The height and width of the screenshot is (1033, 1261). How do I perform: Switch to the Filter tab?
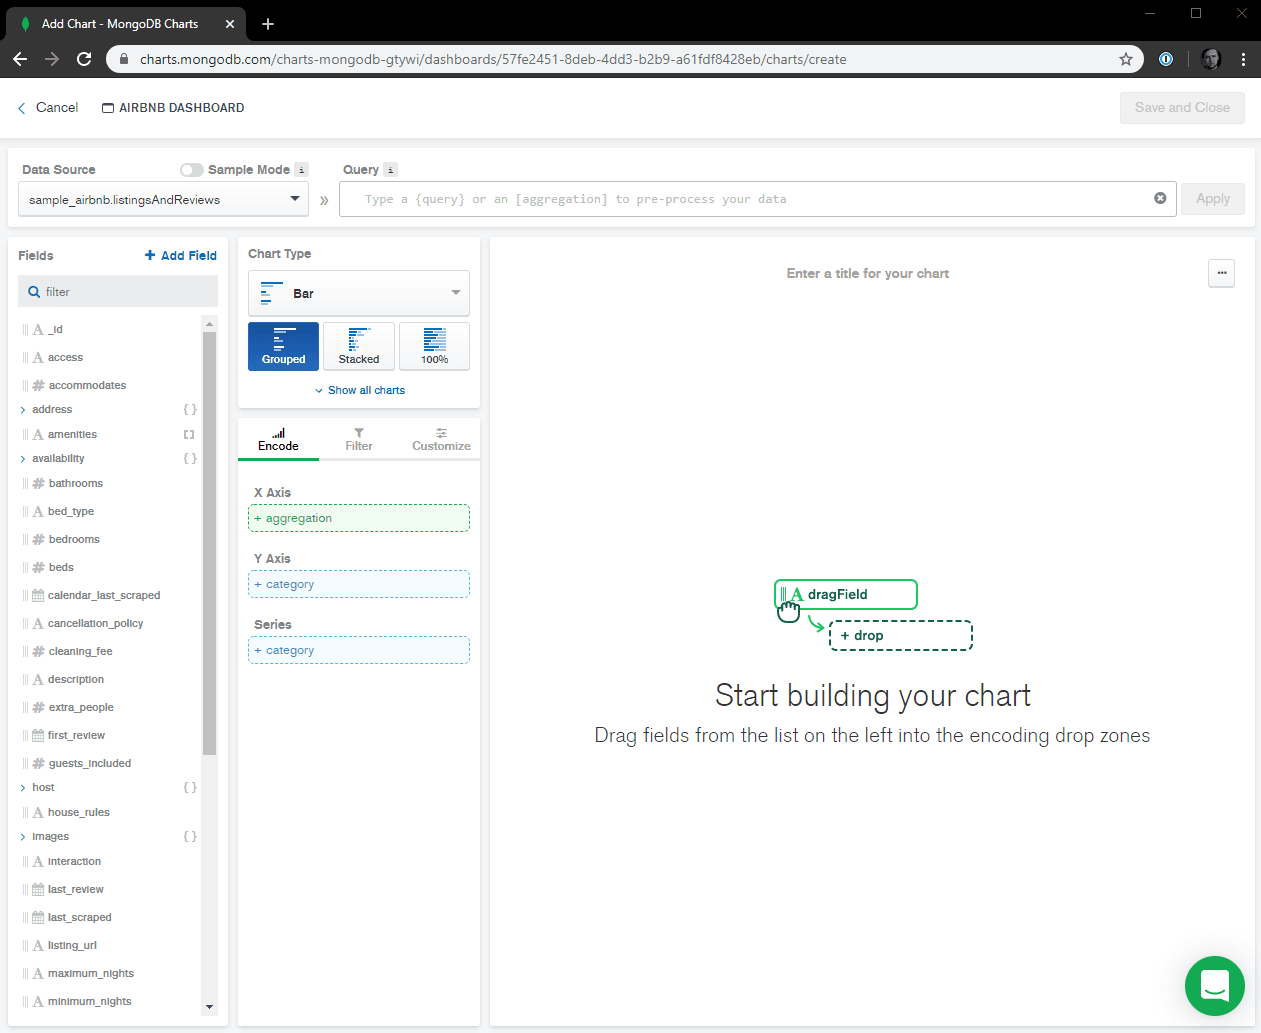pos(359,440)
